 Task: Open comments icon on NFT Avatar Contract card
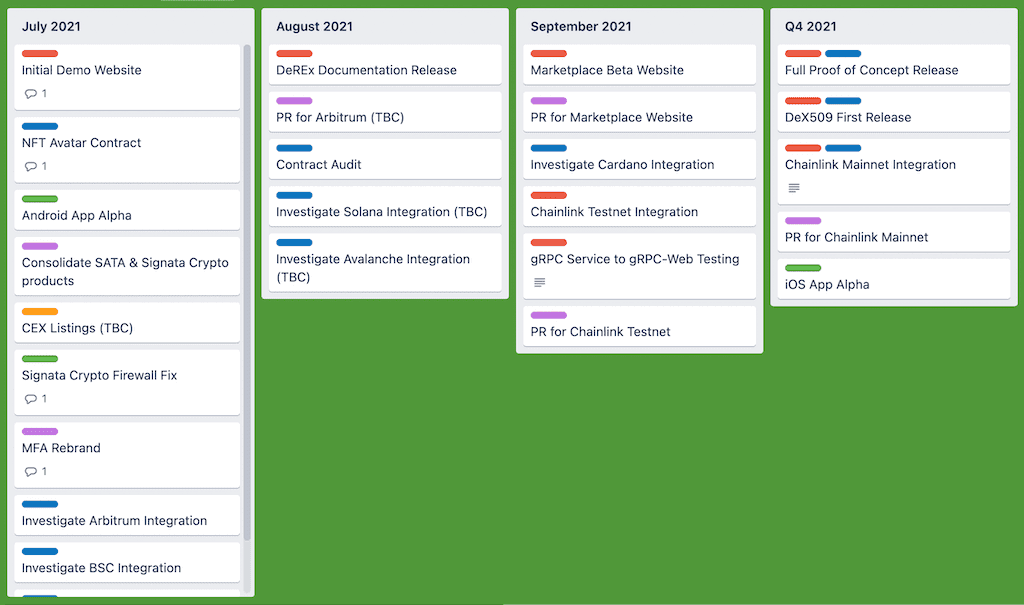[x=31, y=166]
